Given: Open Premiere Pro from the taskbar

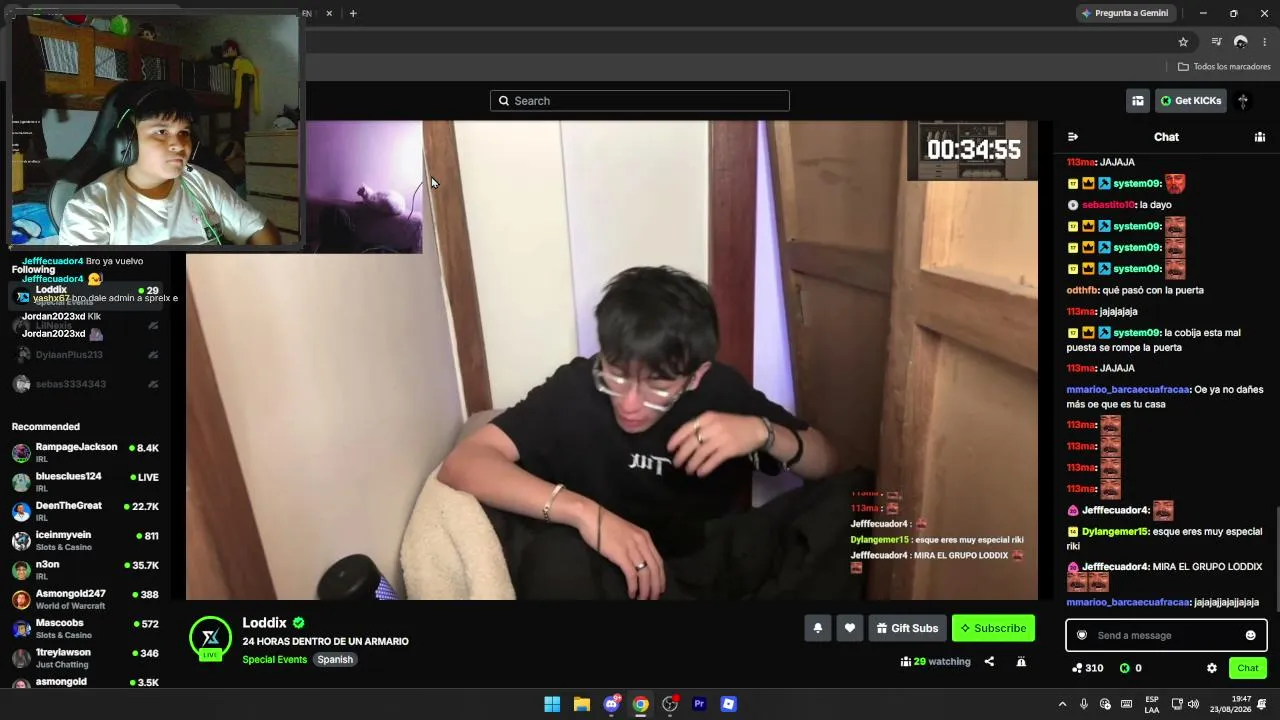Looking at the screenshot, I should tap(699, 704).
